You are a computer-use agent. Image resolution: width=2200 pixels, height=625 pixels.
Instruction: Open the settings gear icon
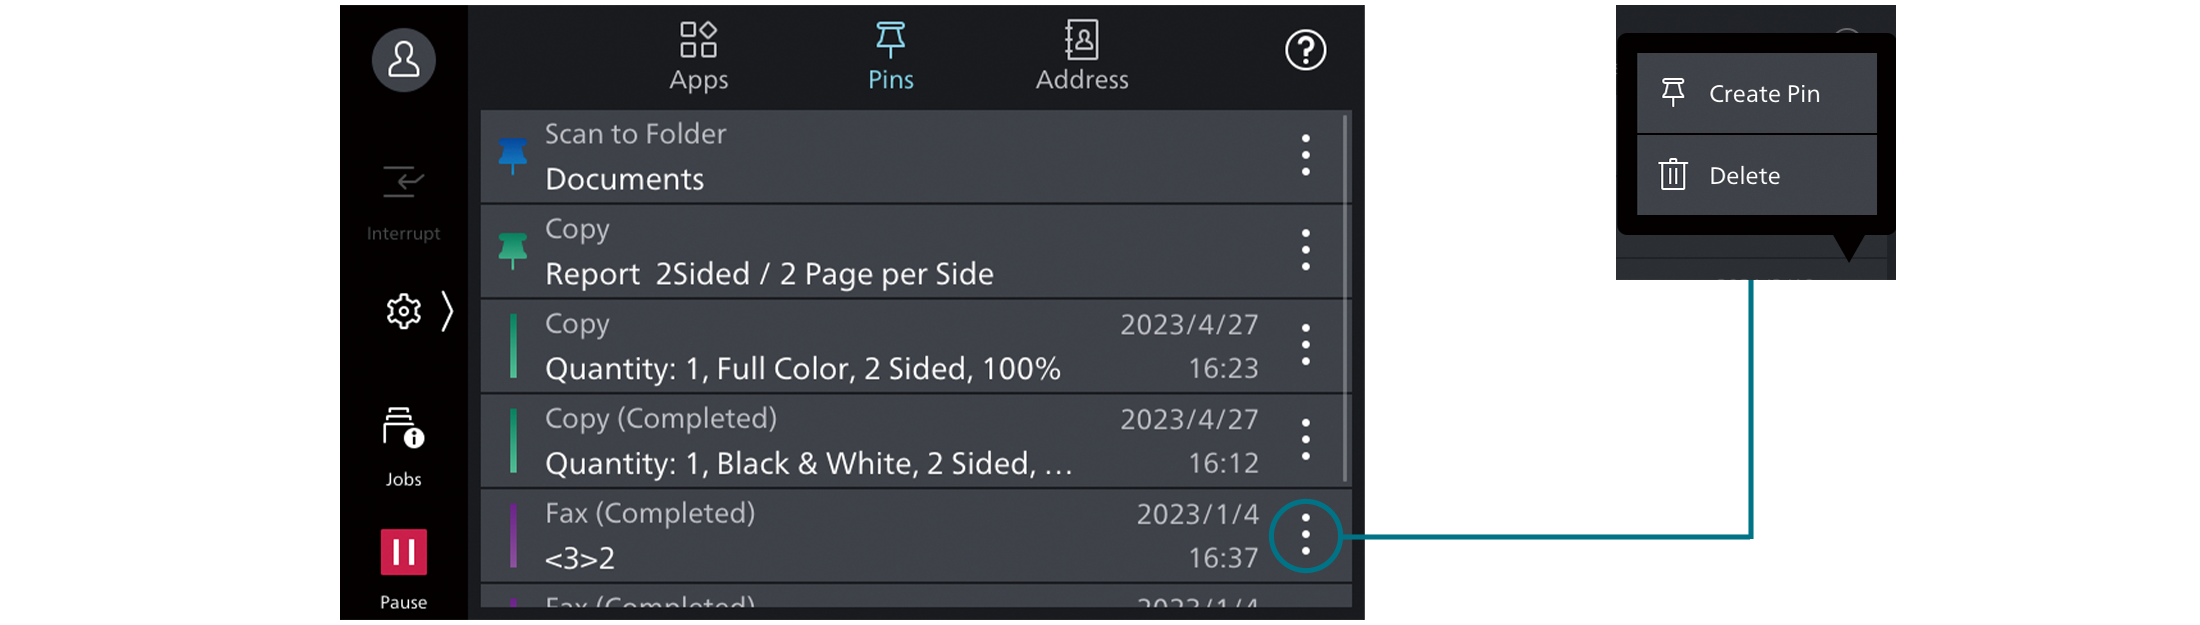402,311
